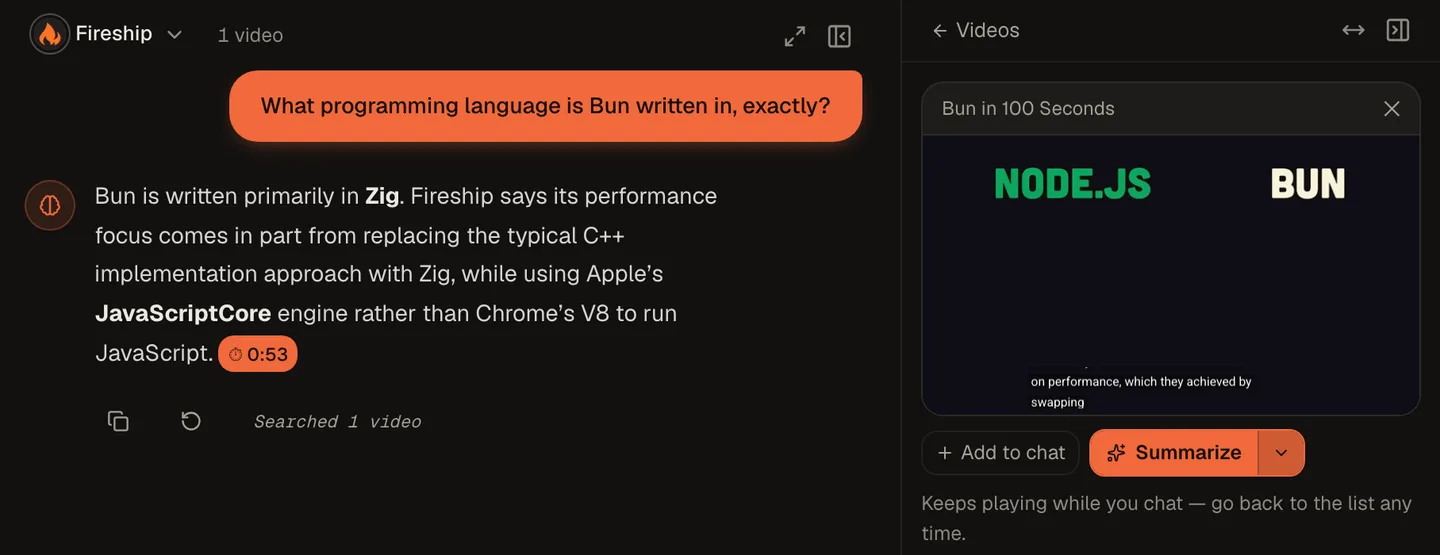Screen dimensions: 1440x555
Task: Regenerate the assistant's response
Action: (191, 421)
